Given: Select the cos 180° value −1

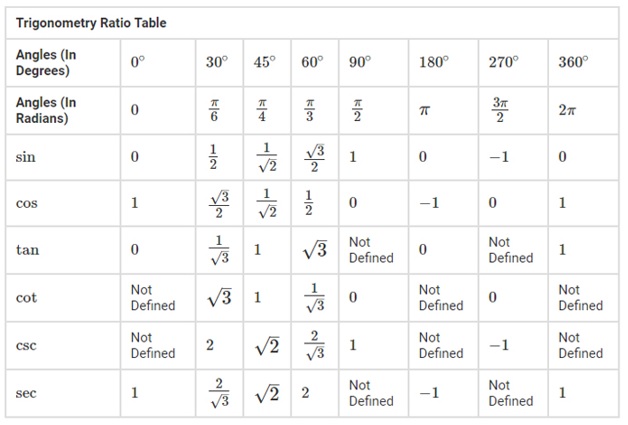Looking at the screenshot, I should pos(429,203).
